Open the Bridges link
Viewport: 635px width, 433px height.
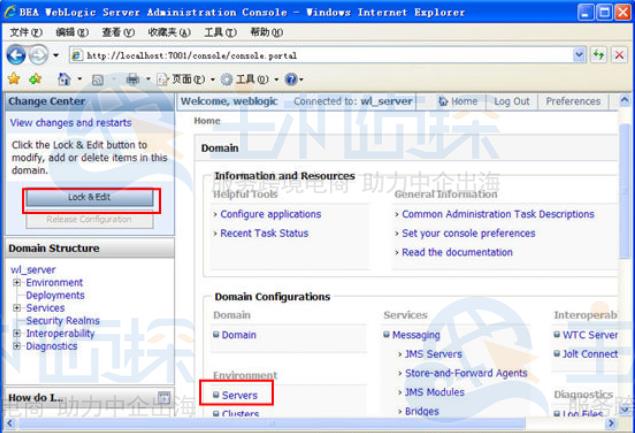[x=422, y=411]
